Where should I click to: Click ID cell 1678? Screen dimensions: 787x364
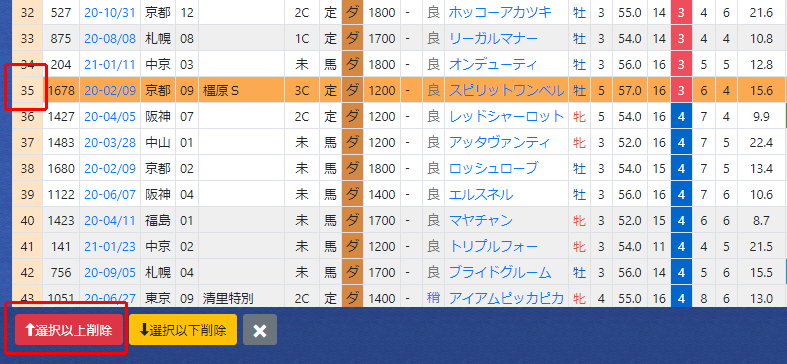coord(61,90)
